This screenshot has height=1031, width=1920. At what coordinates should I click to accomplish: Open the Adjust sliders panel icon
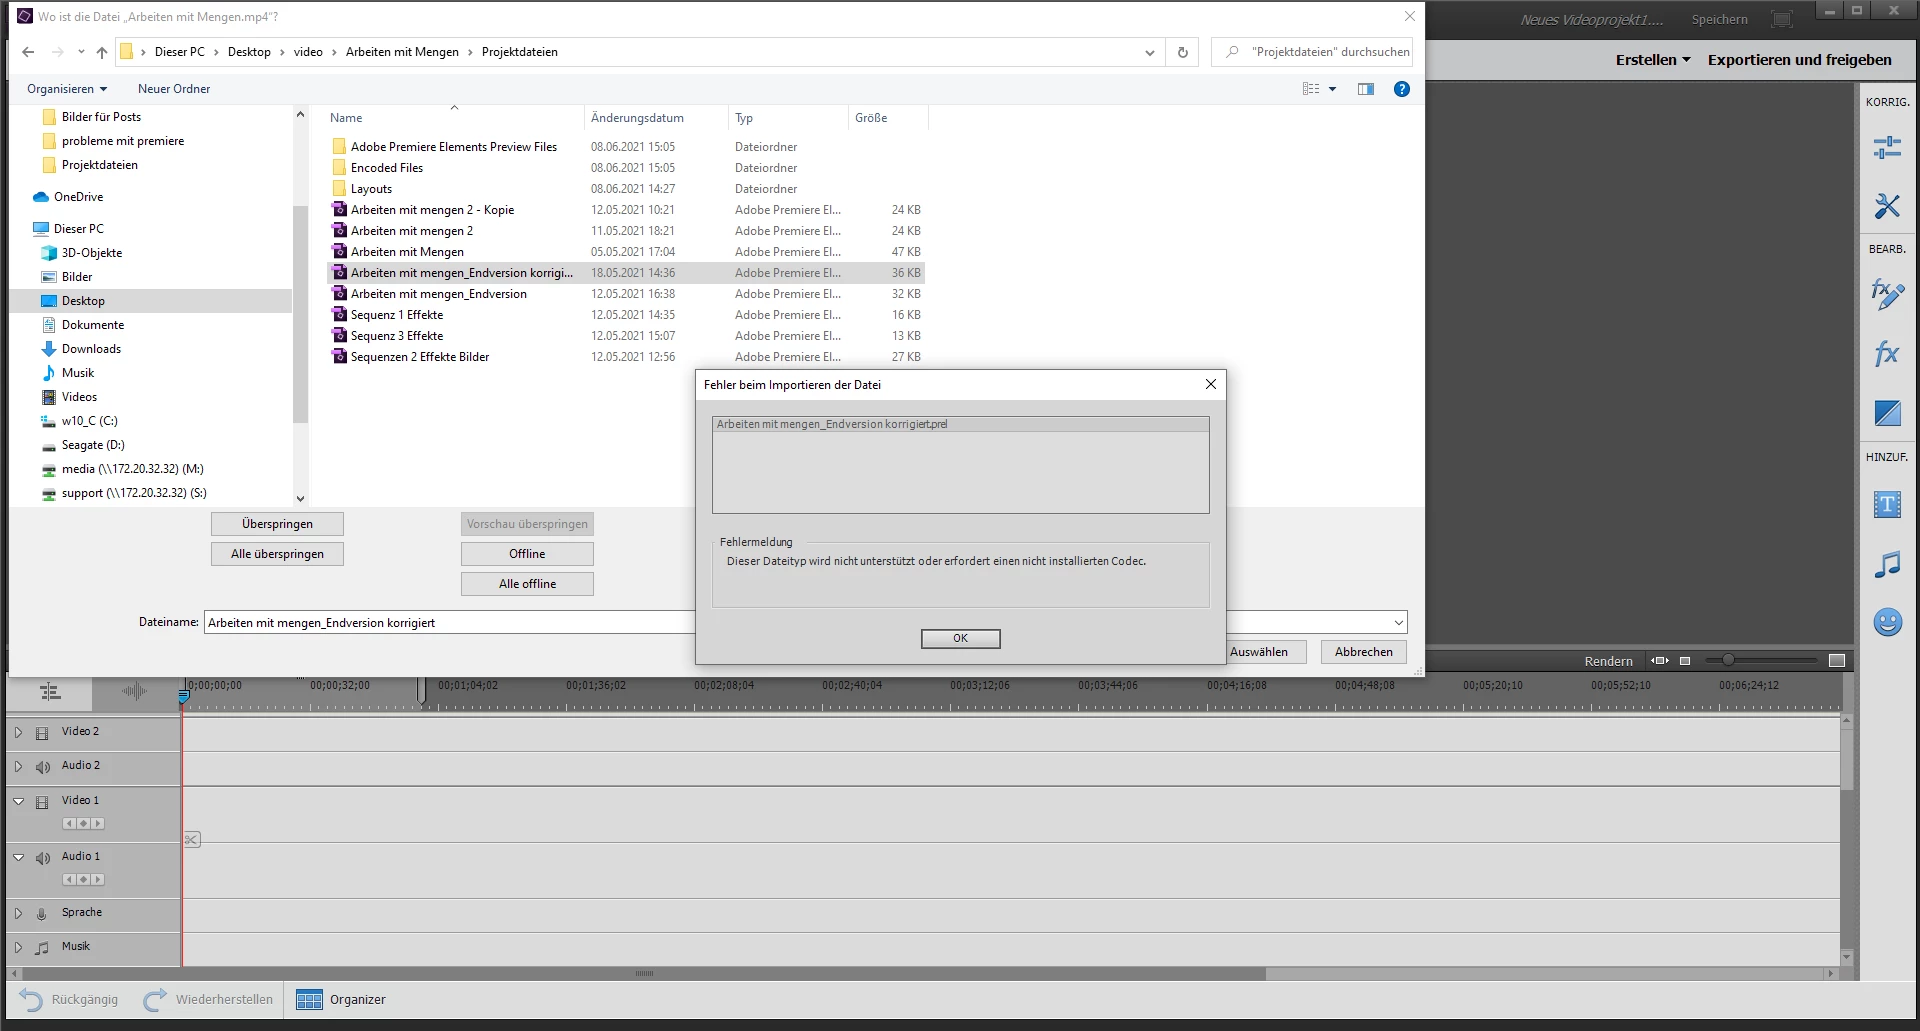point(1887,148)
